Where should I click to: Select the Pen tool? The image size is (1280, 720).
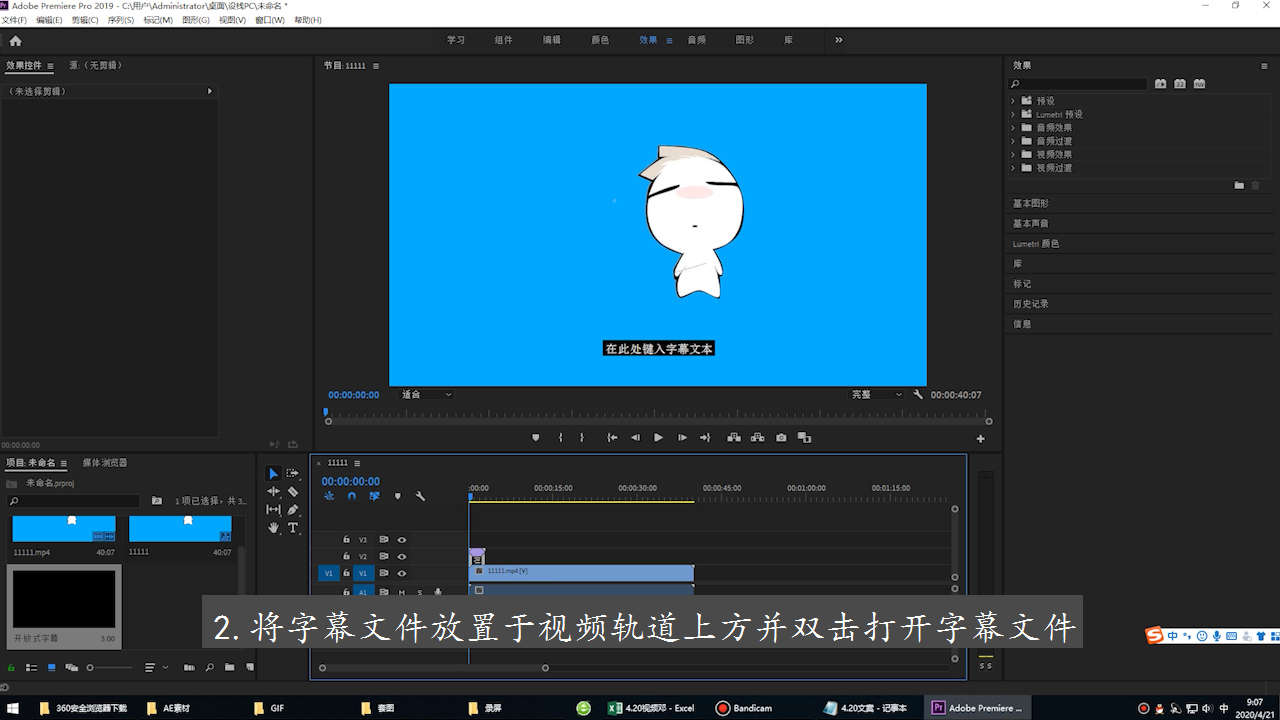pyautogui.click(x=293, y=509)
